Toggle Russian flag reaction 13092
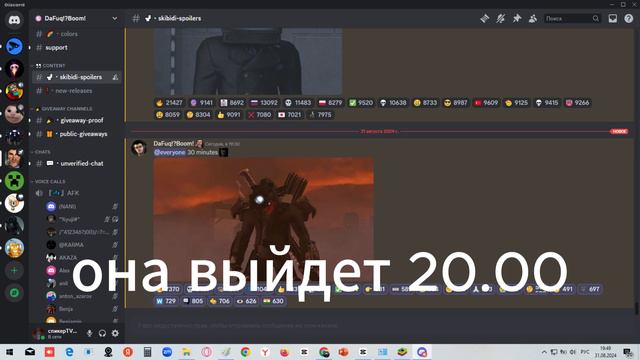Viewport: 640px width, 360px height. 264,103
